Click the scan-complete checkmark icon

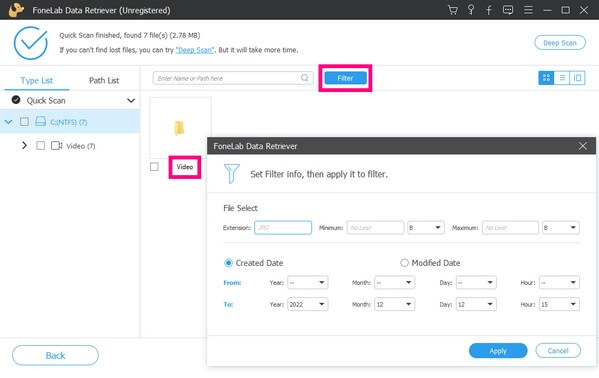click(x=31, y=43)
